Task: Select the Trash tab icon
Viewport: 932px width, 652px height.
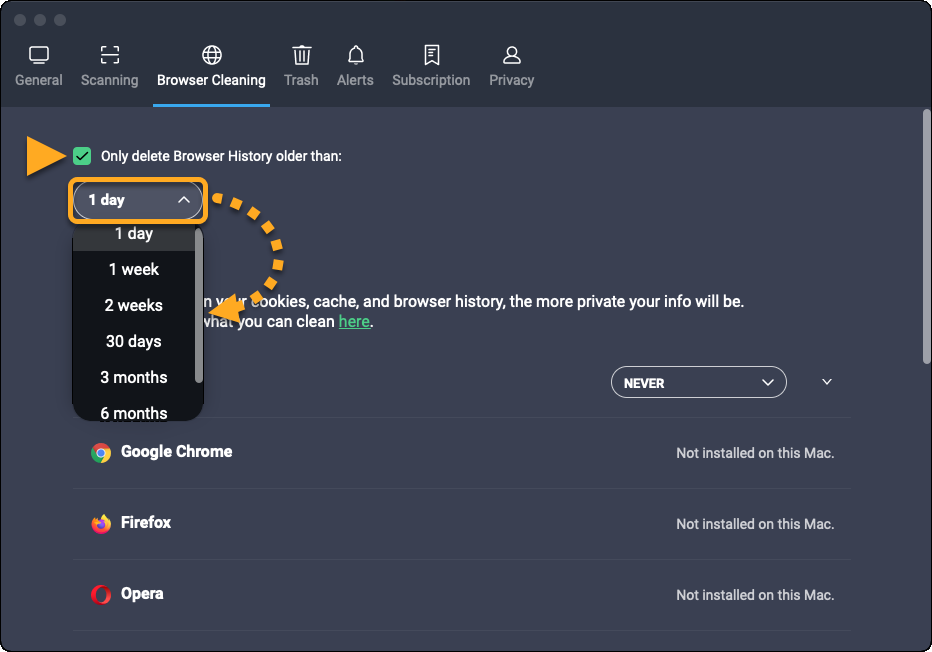Action: tap(301, 55)
